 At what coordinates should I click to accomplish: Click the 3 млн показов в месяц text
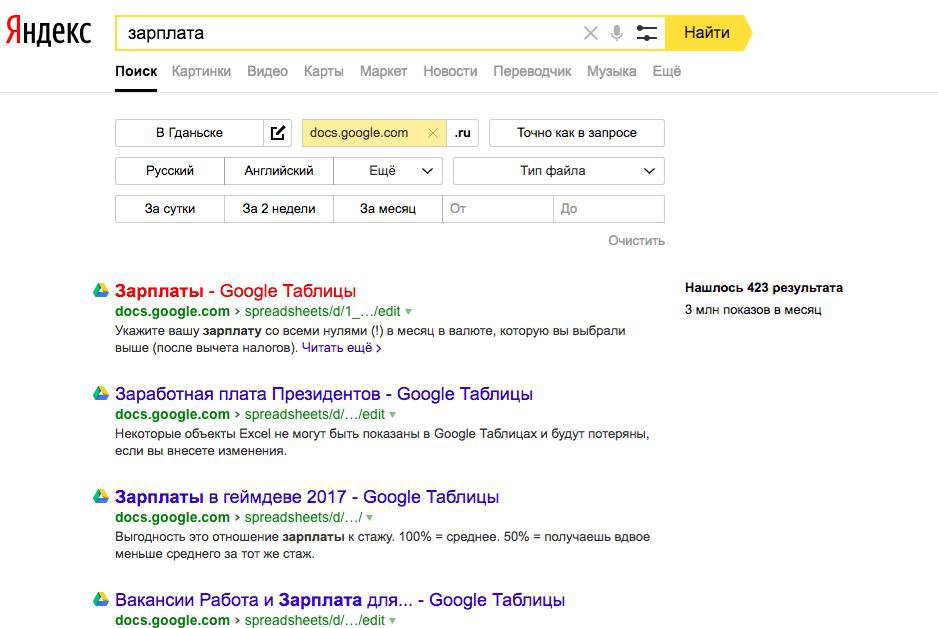click(753, 310)
